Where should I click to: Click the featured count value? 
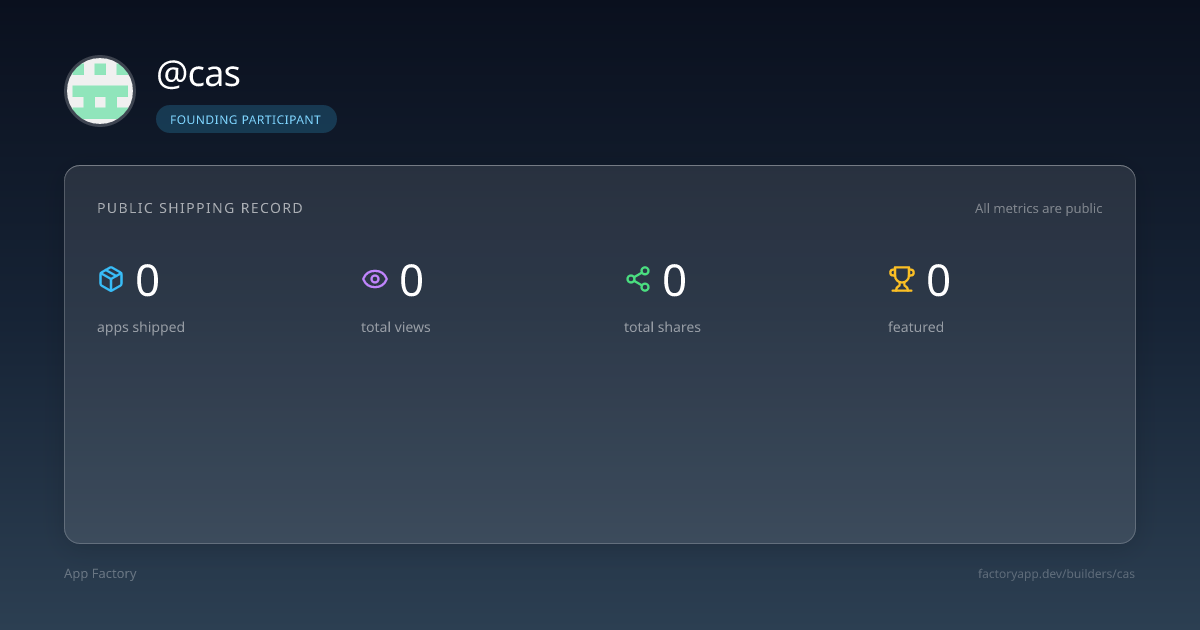click(x=938, y=280)
